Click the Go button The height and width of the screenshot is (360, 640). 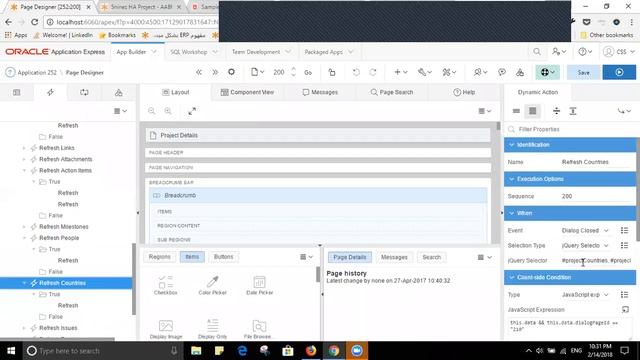pos(308,72)
